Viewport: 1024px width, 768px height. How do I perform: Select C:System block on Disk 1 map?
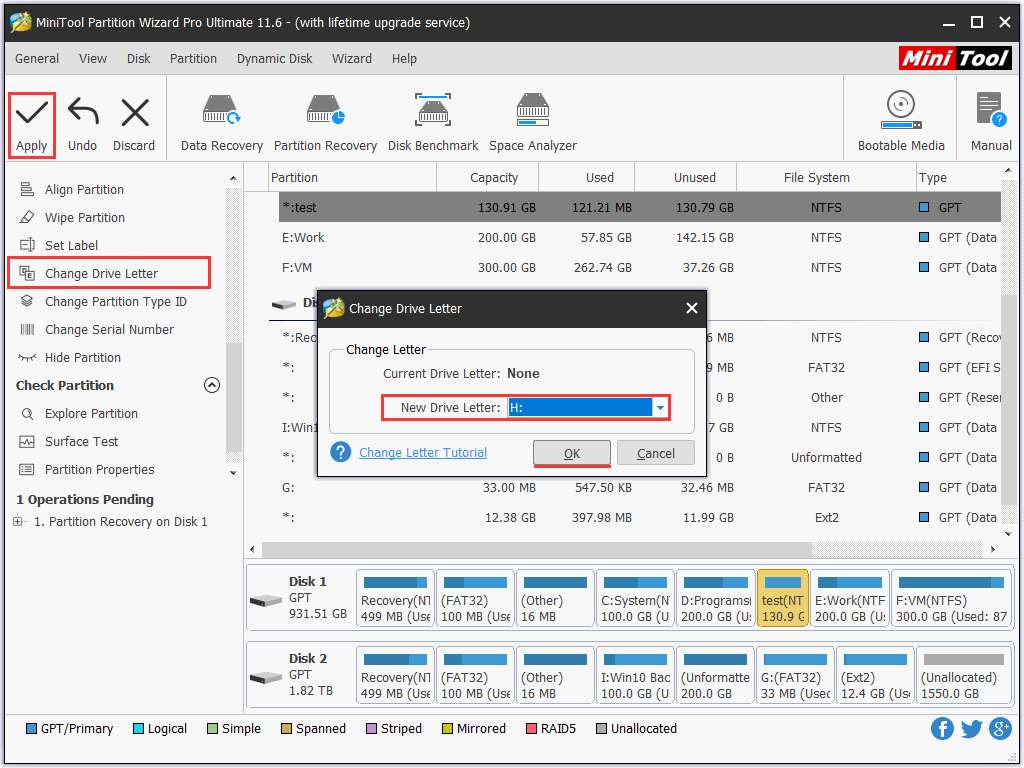[635, 598]
